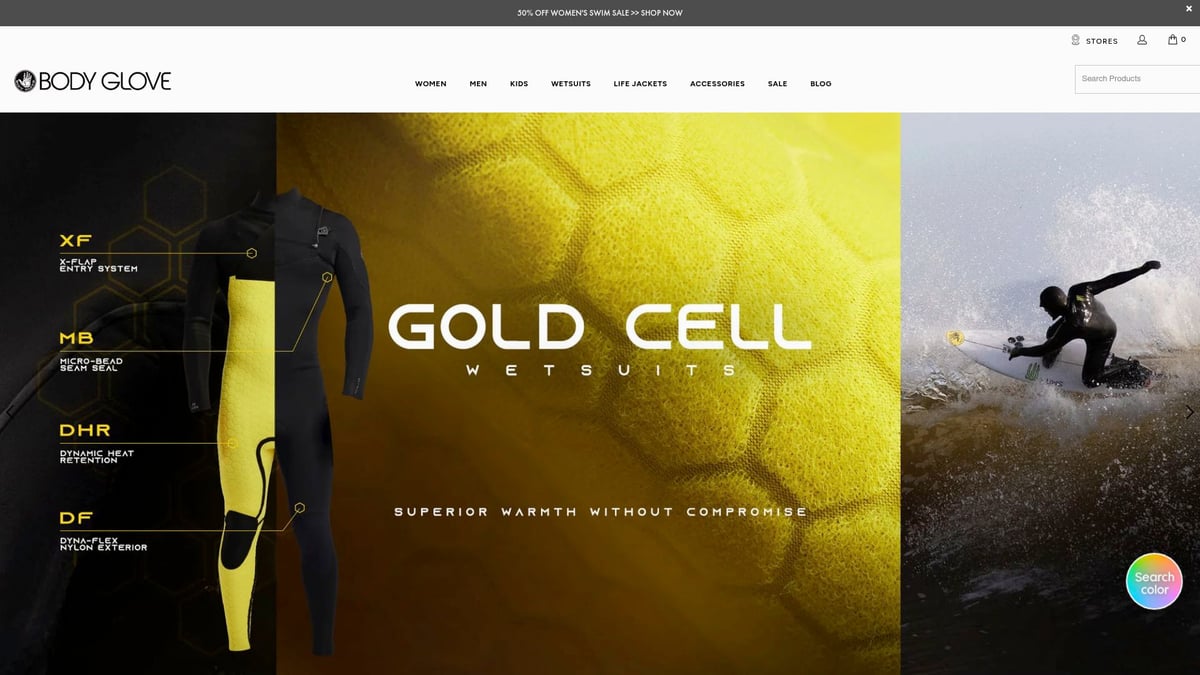
Task: Click the Body Glove hand logo
Action: [x=25, y=81]
